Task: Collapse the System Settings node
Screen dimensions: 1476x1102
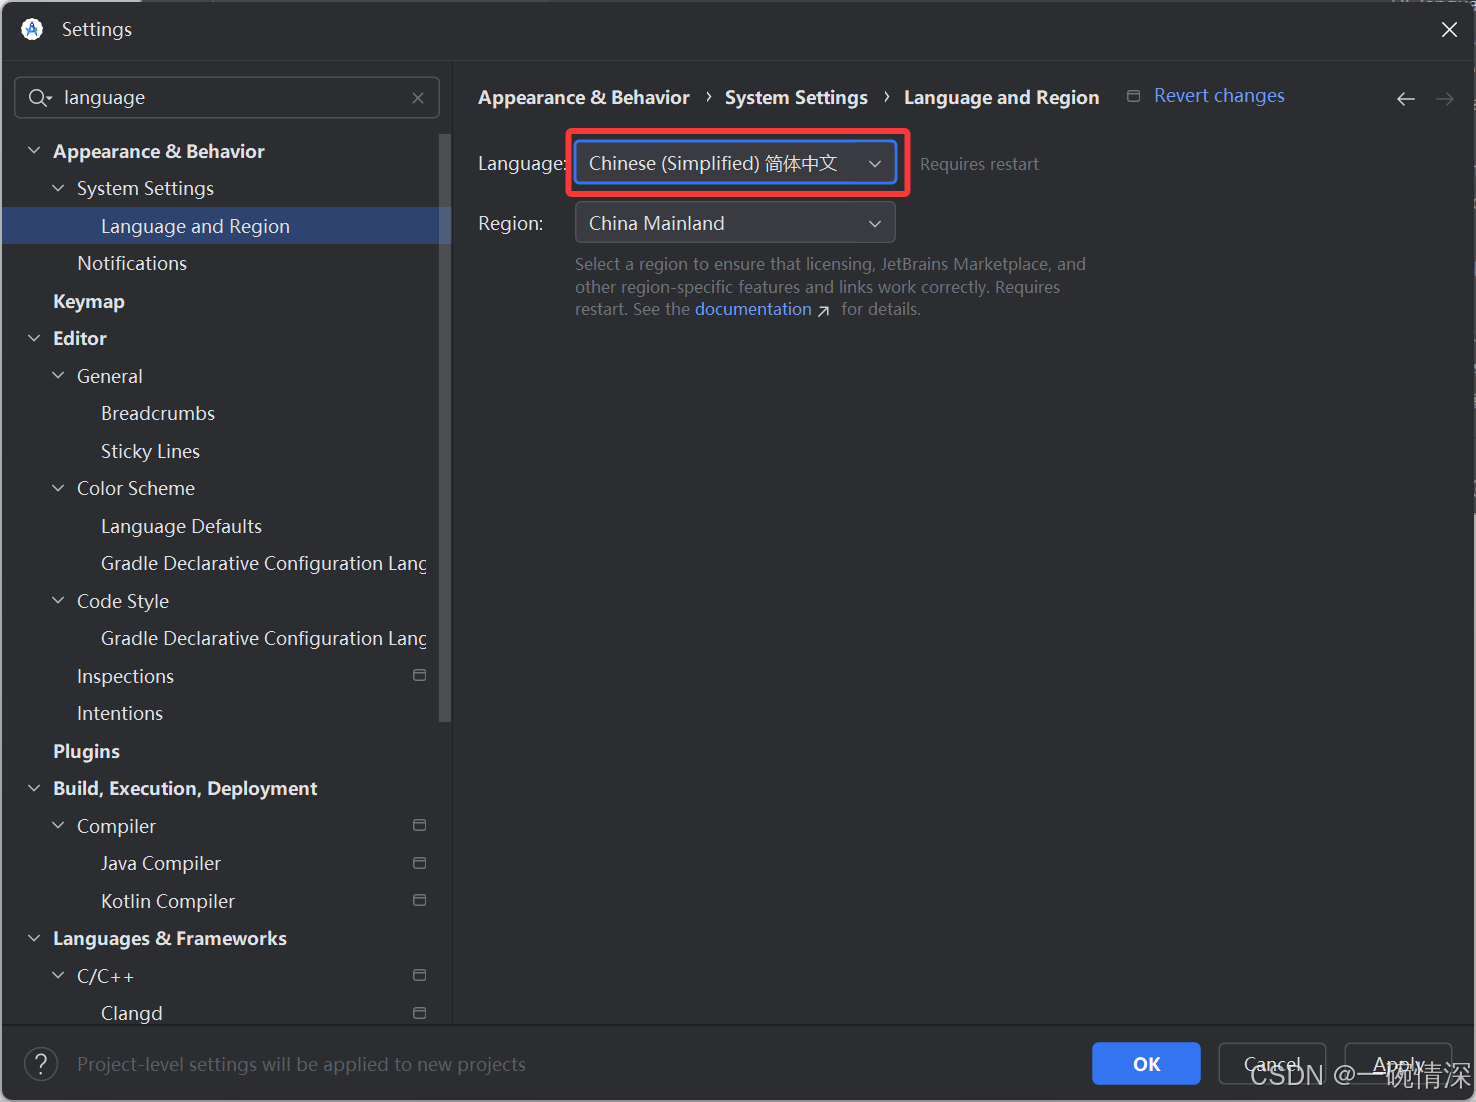Action: tap(58, 188)
